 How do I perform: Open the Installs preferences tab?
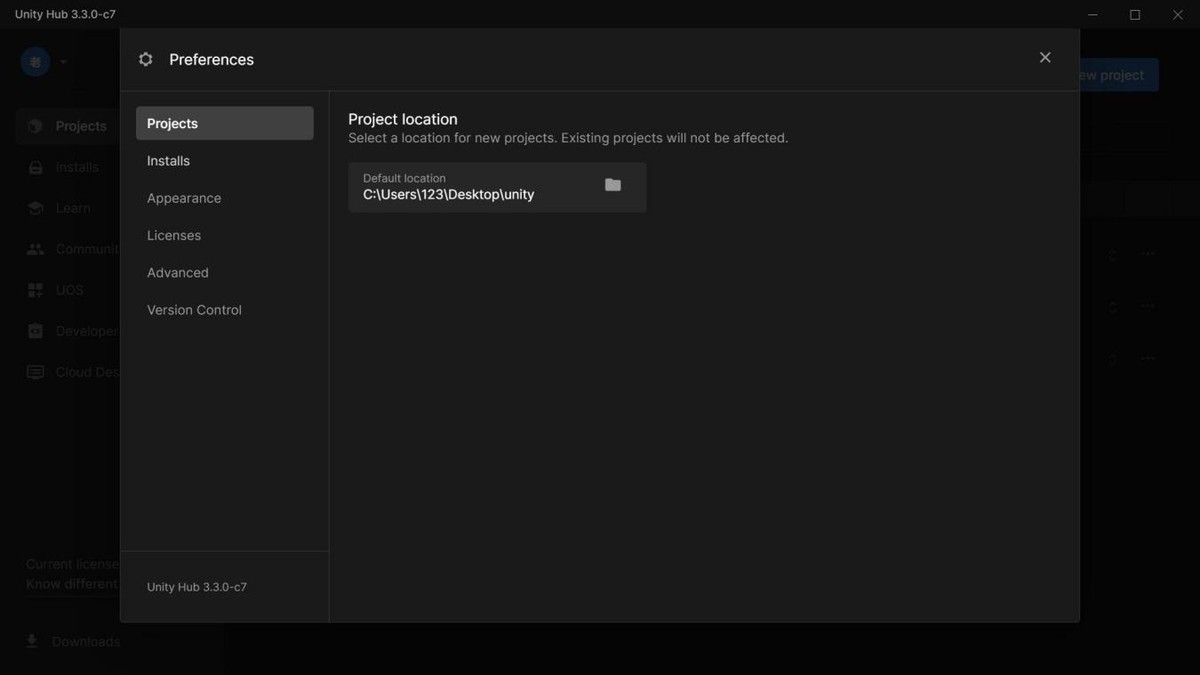click(x=225, y=161)
